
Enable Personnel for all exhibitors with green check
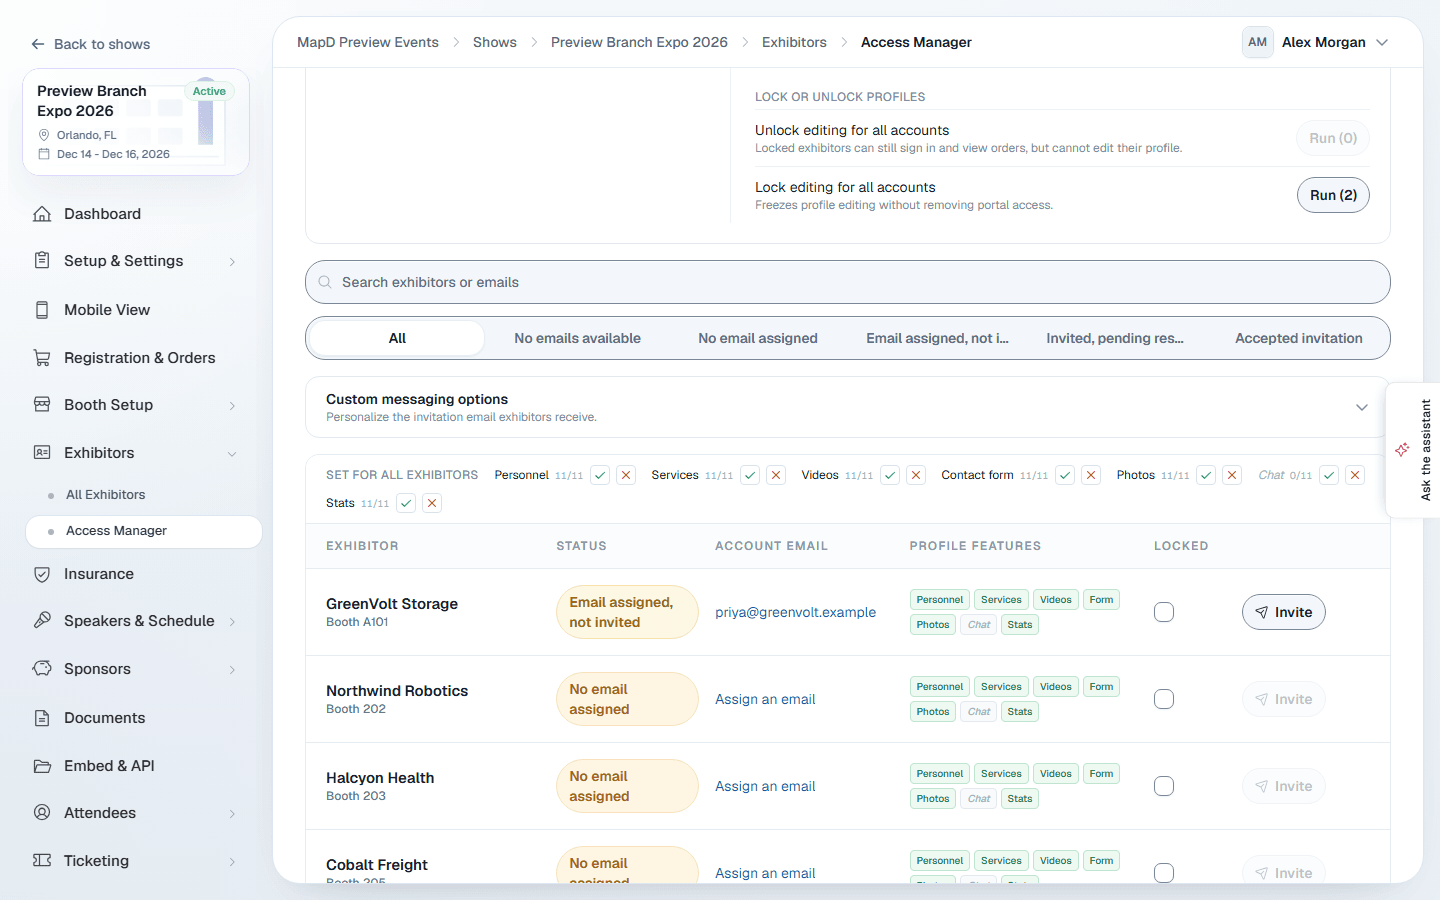pyautogui.click(x=600, y=475)
